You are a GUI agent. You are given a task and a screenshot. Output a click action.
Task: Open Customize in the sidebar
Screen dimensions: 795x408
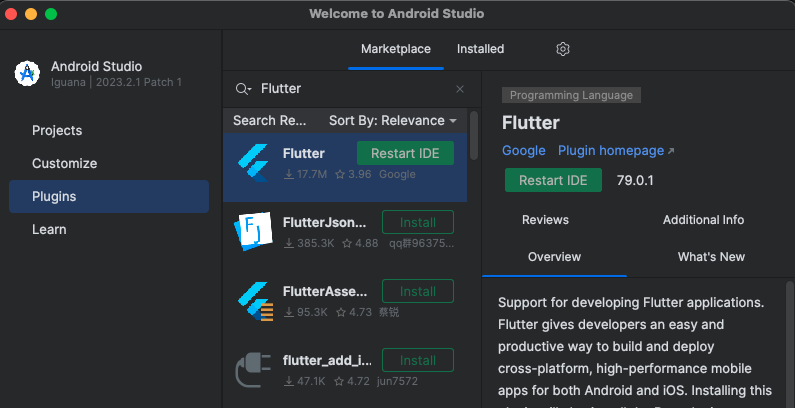(109, 164)
